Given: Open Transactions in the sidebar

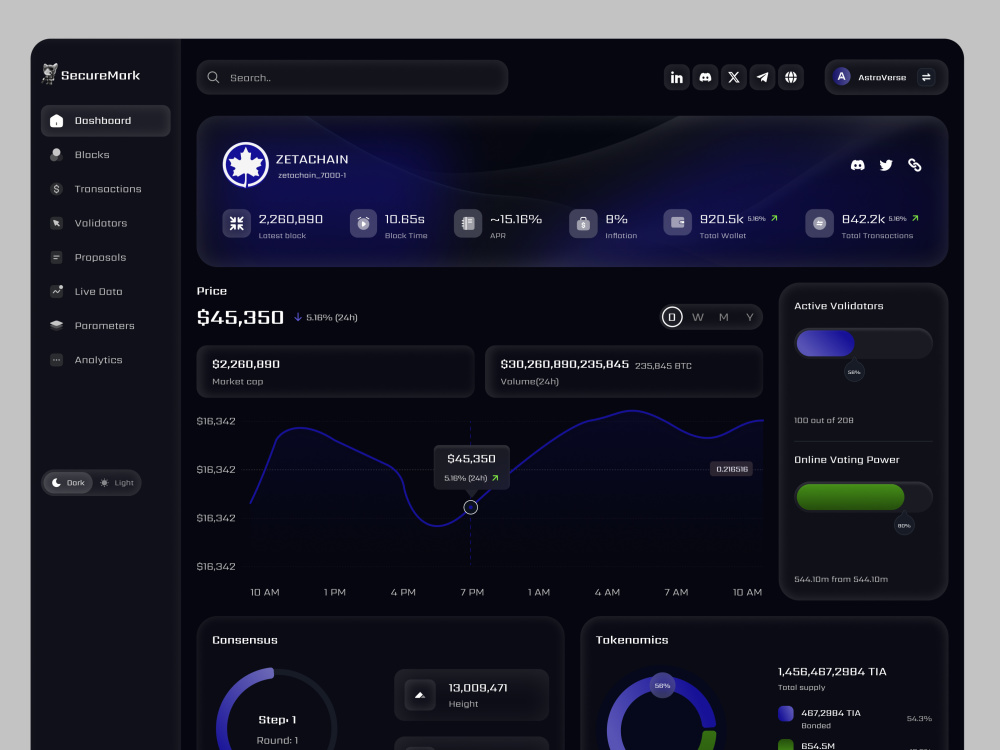Looking at the screenshot, I should (106, 189).
